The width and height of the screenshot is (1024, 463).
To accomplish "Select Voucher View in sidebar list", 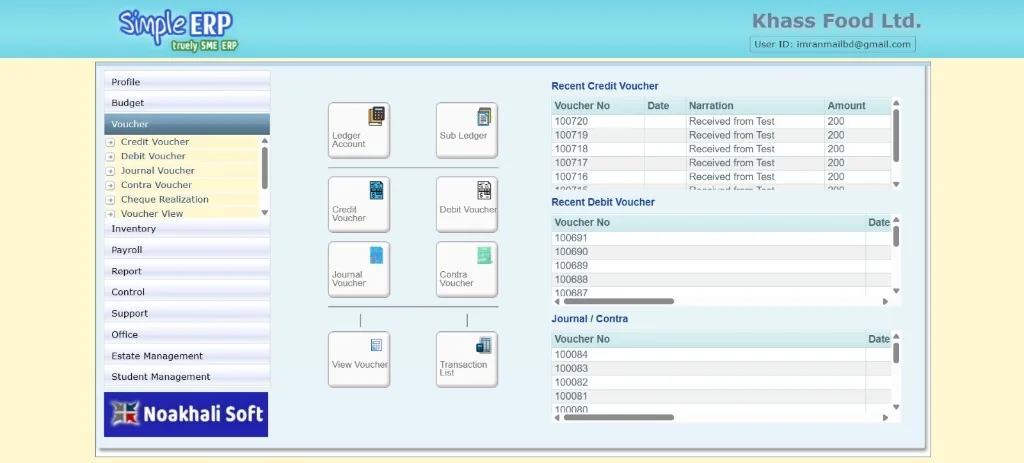I will [x=152, y=214].
